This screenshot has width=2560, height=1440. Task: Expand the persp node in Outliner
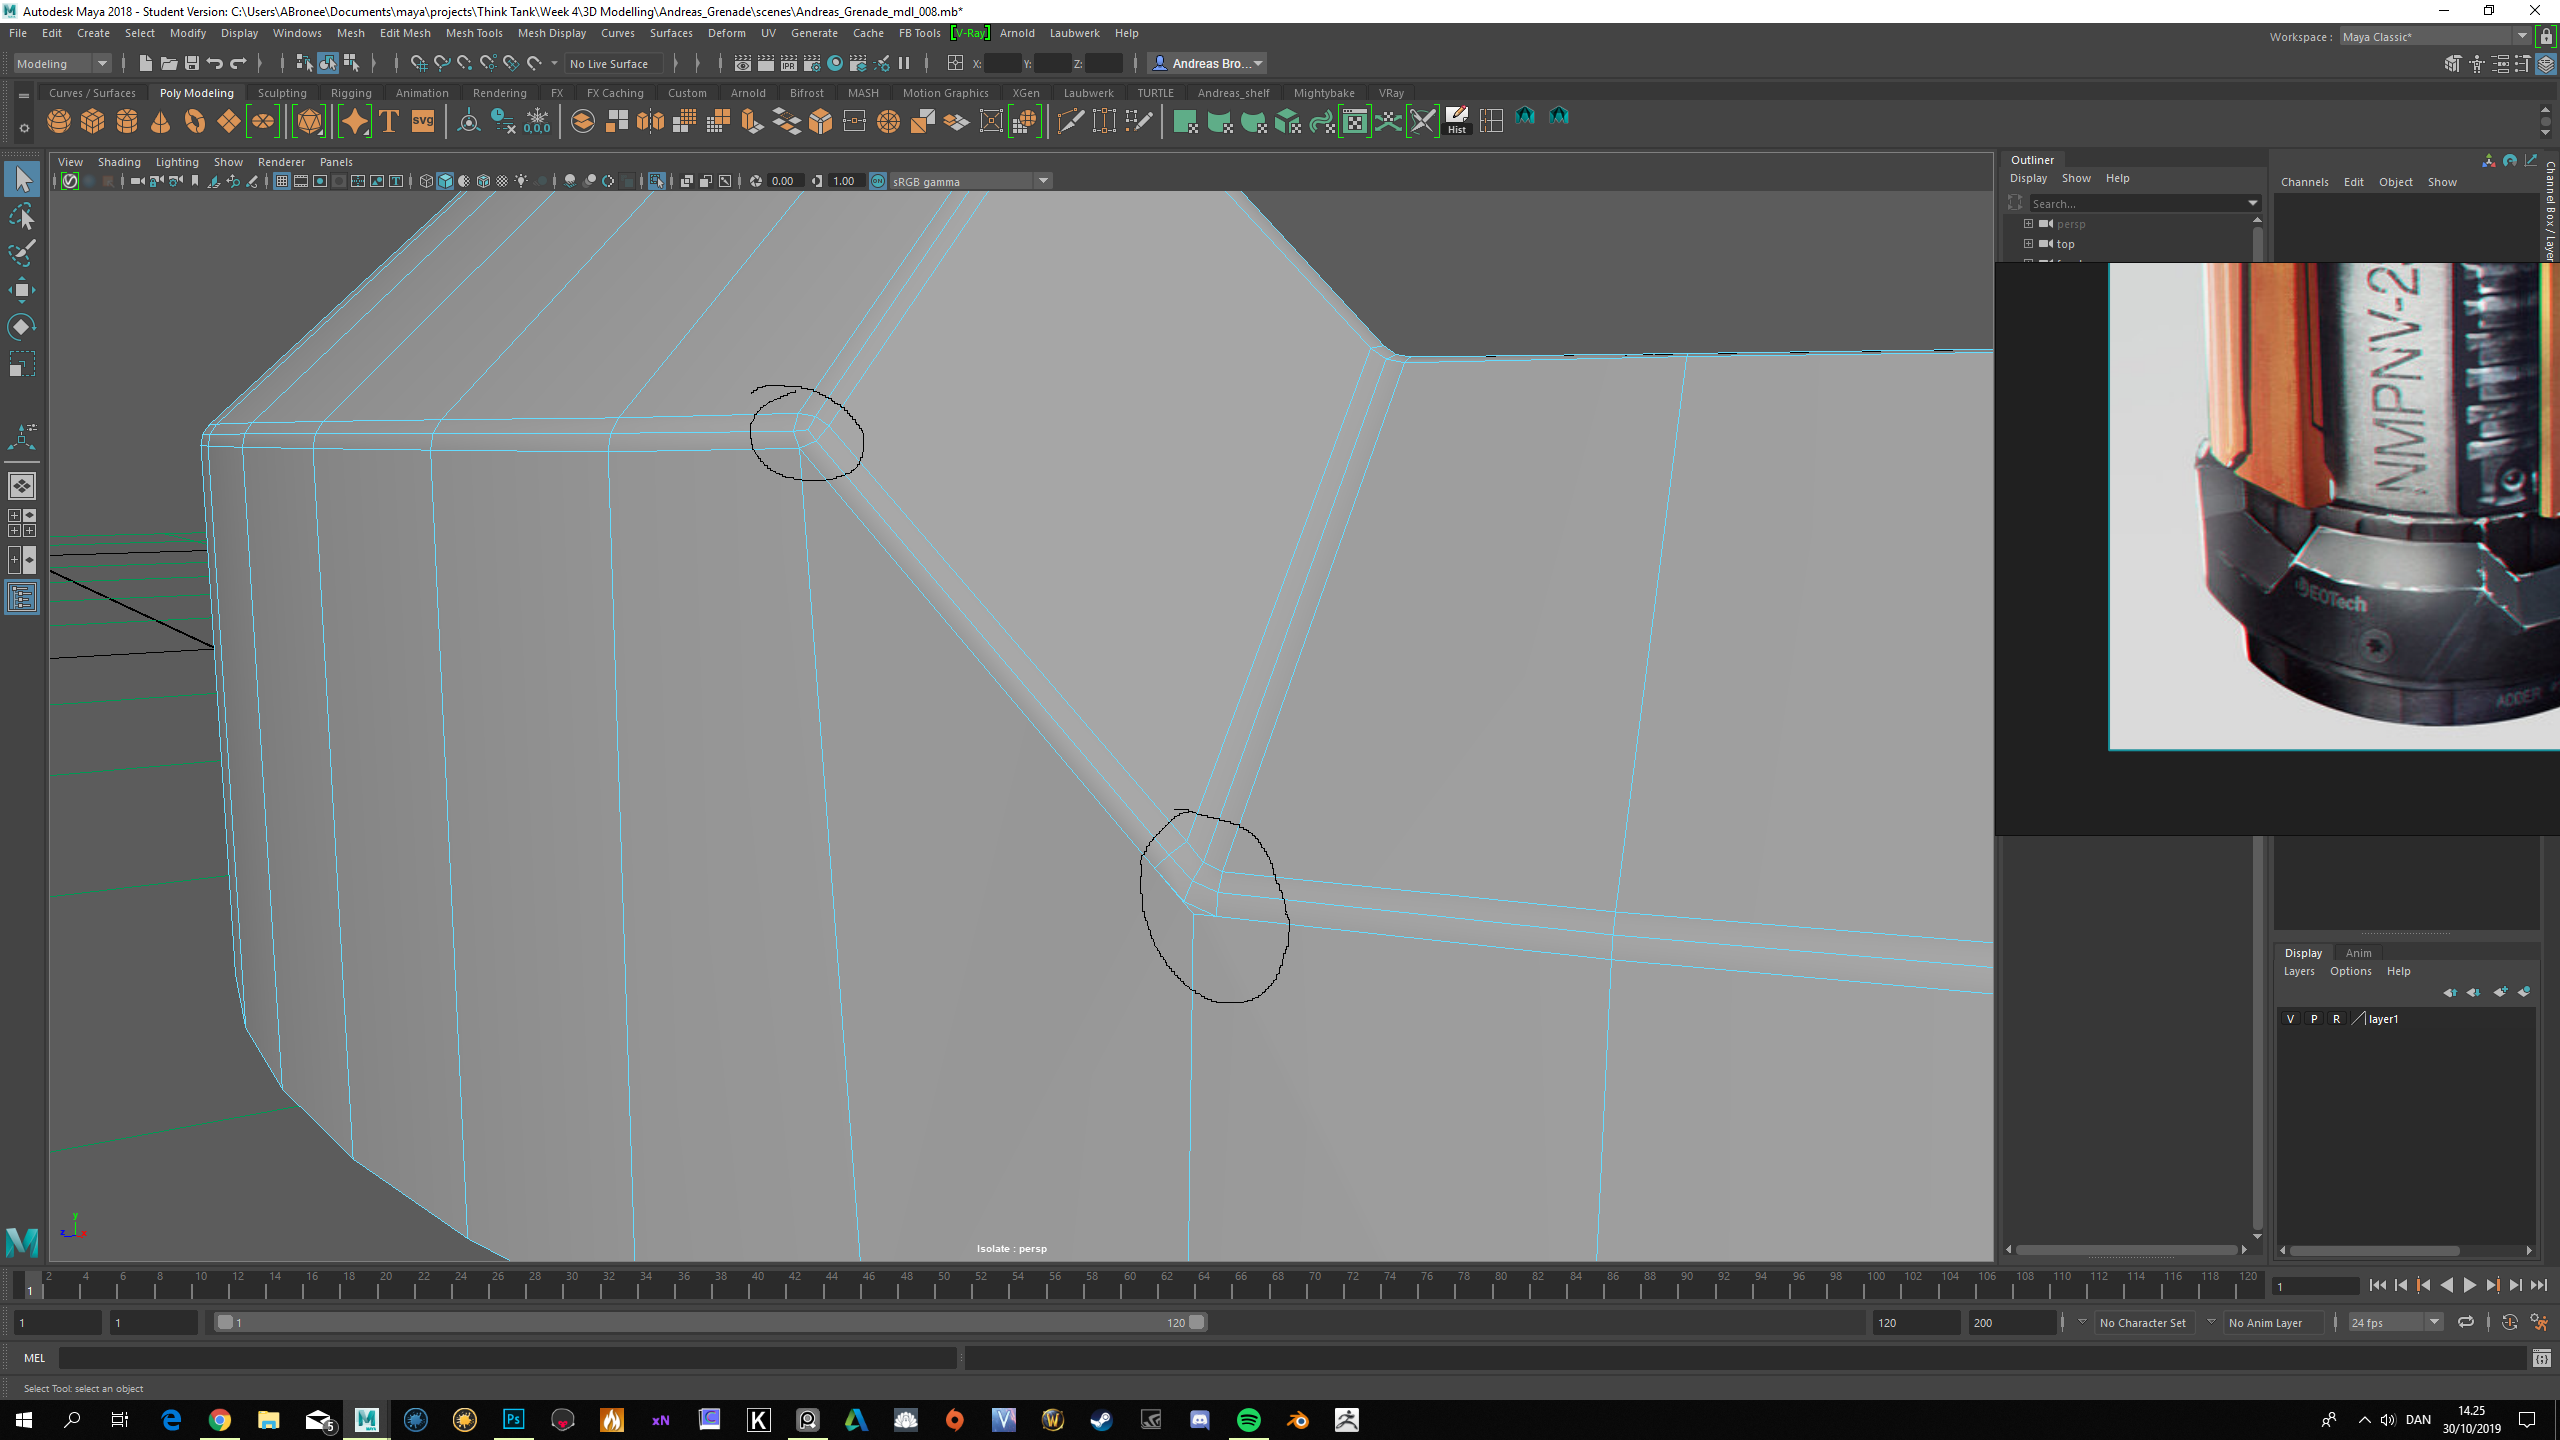[2030, 223]
